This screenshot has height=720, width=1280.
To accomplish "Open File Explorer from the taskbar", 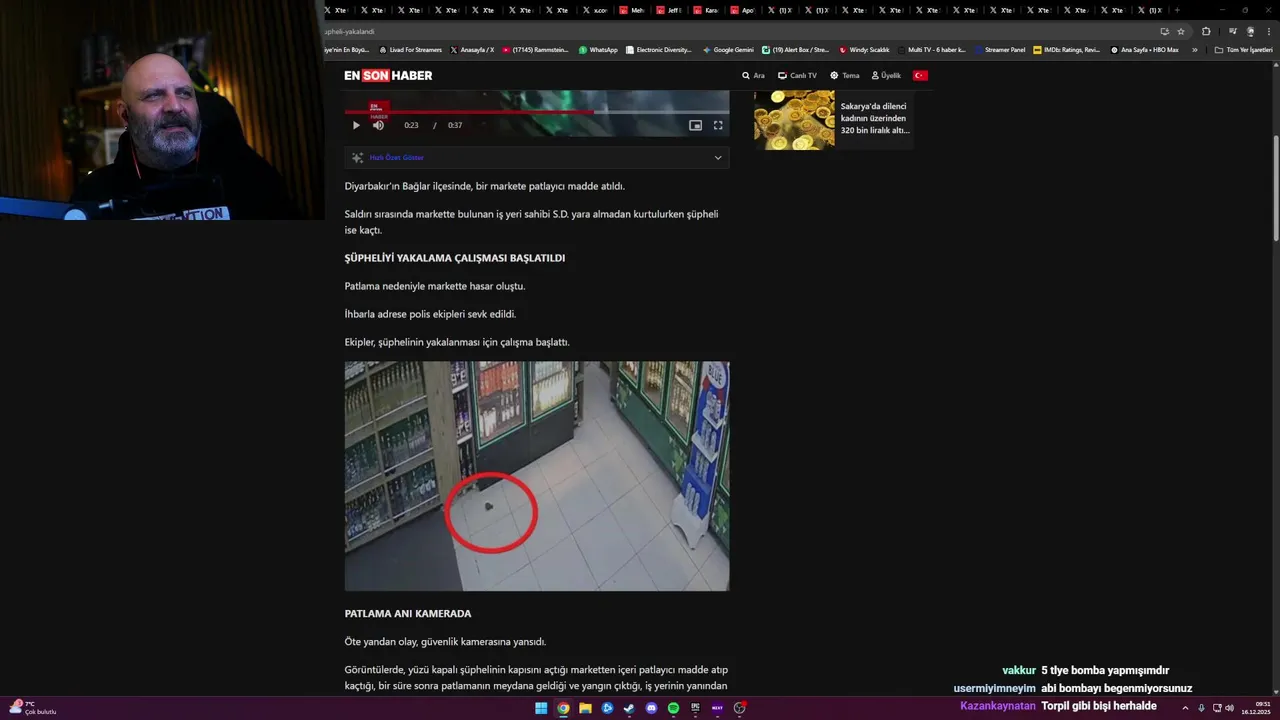I will (585, 708).
